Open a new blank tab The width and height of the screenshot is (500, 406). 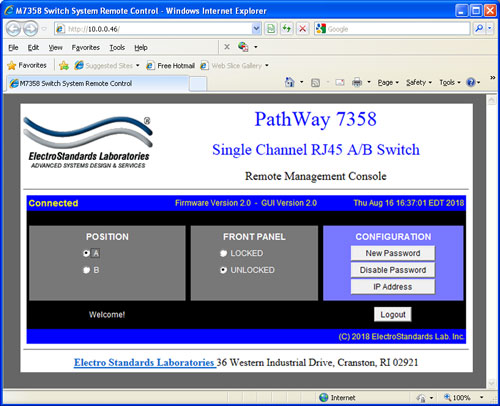(x=198, y=84)
